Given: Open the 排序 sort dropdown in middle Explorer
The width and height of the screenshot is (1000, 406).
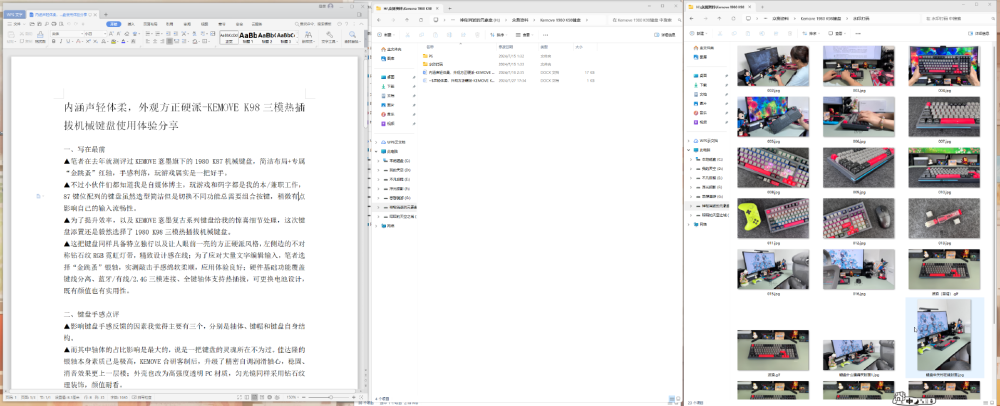Looking at the screenshot, I should click(499, 35).
